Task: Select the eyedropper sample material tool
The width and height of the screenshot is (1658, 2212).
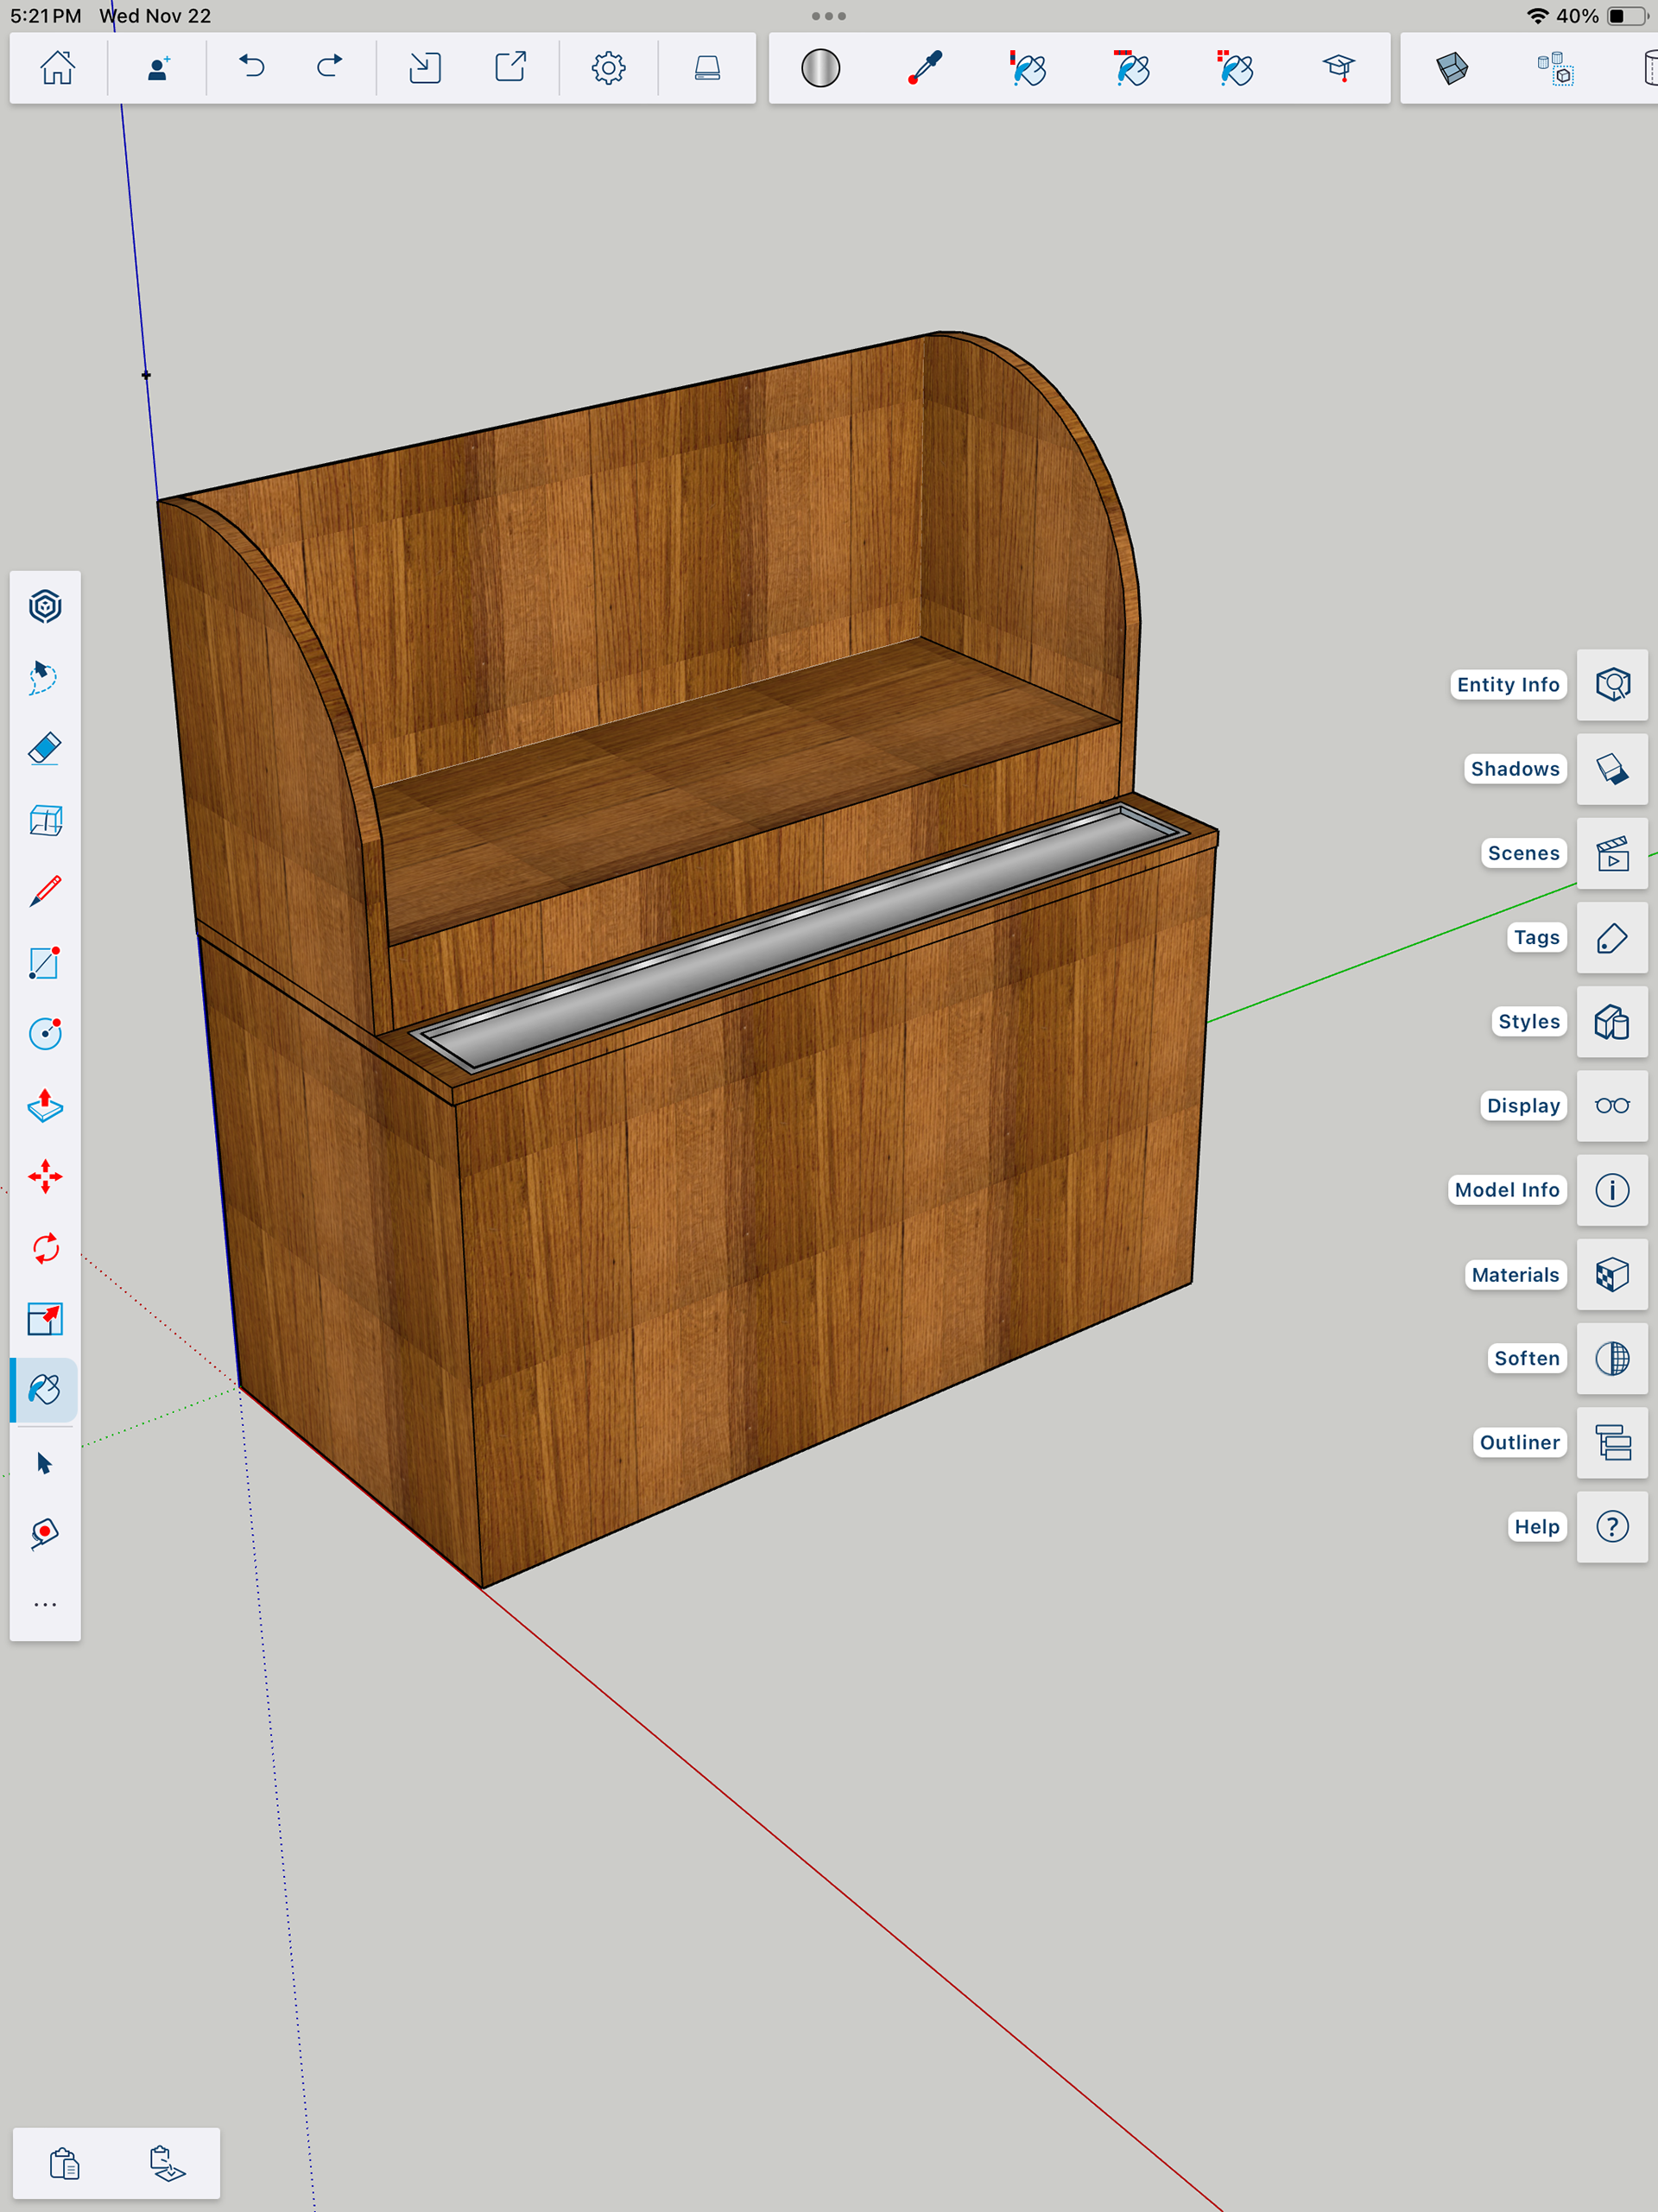Action: (x=925, y=68)
